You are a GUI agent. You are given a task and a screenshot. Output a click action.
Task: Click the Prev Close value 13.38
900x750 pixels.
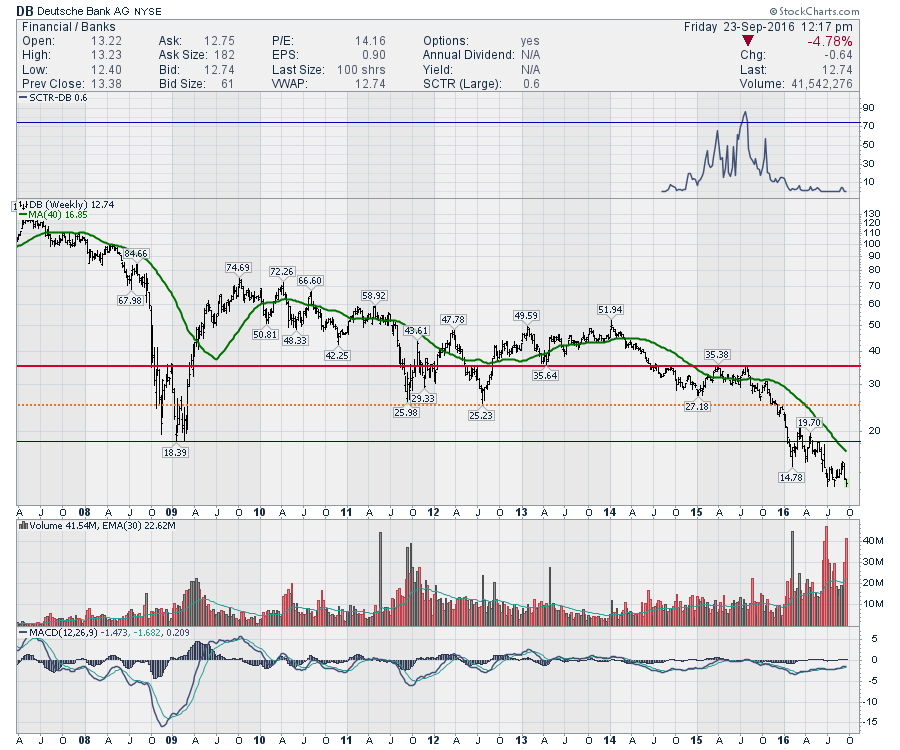pos(106,84)
